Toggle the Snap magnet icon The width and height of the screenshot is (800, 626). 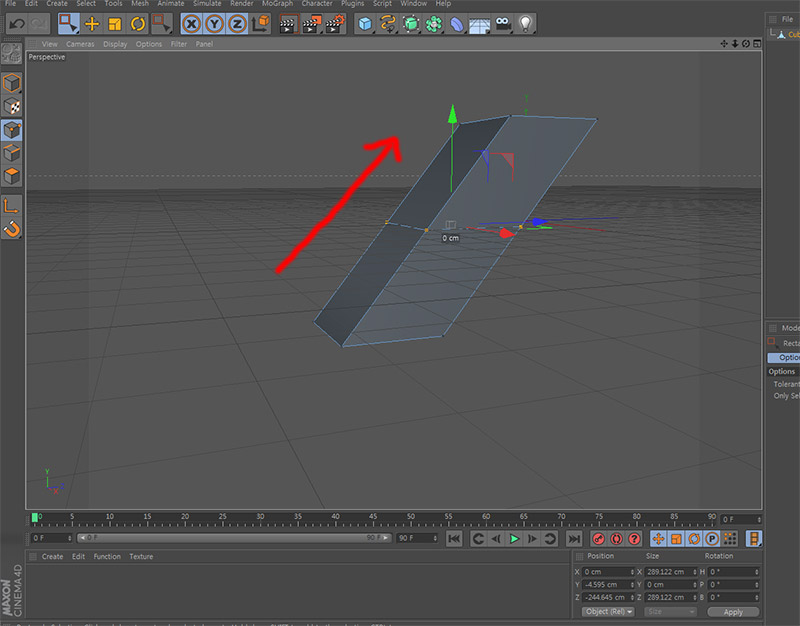tap(11, 230)
